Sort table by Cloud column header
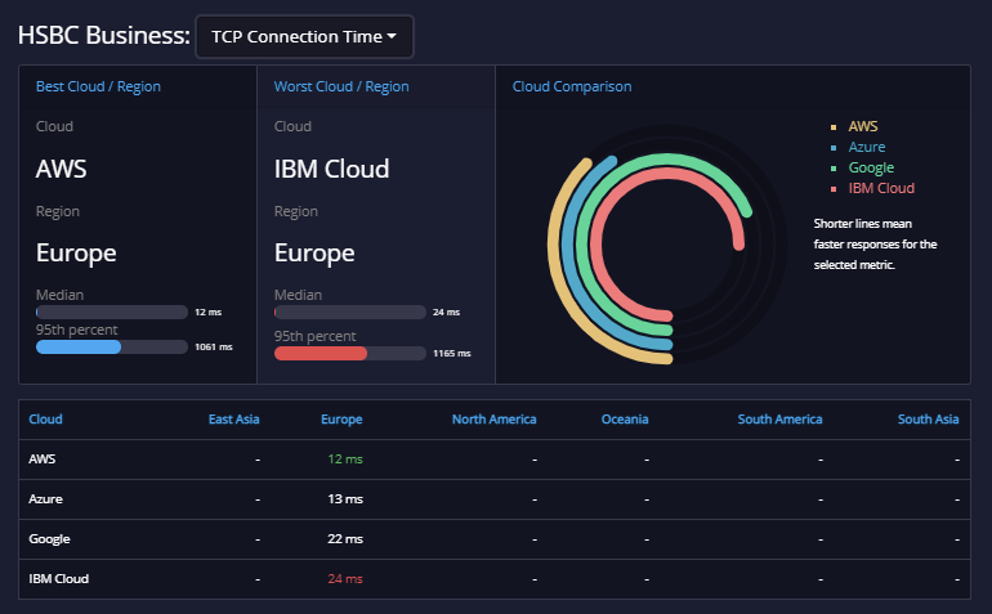Screen dimensions: 992x614 click(x=46, y=419)
